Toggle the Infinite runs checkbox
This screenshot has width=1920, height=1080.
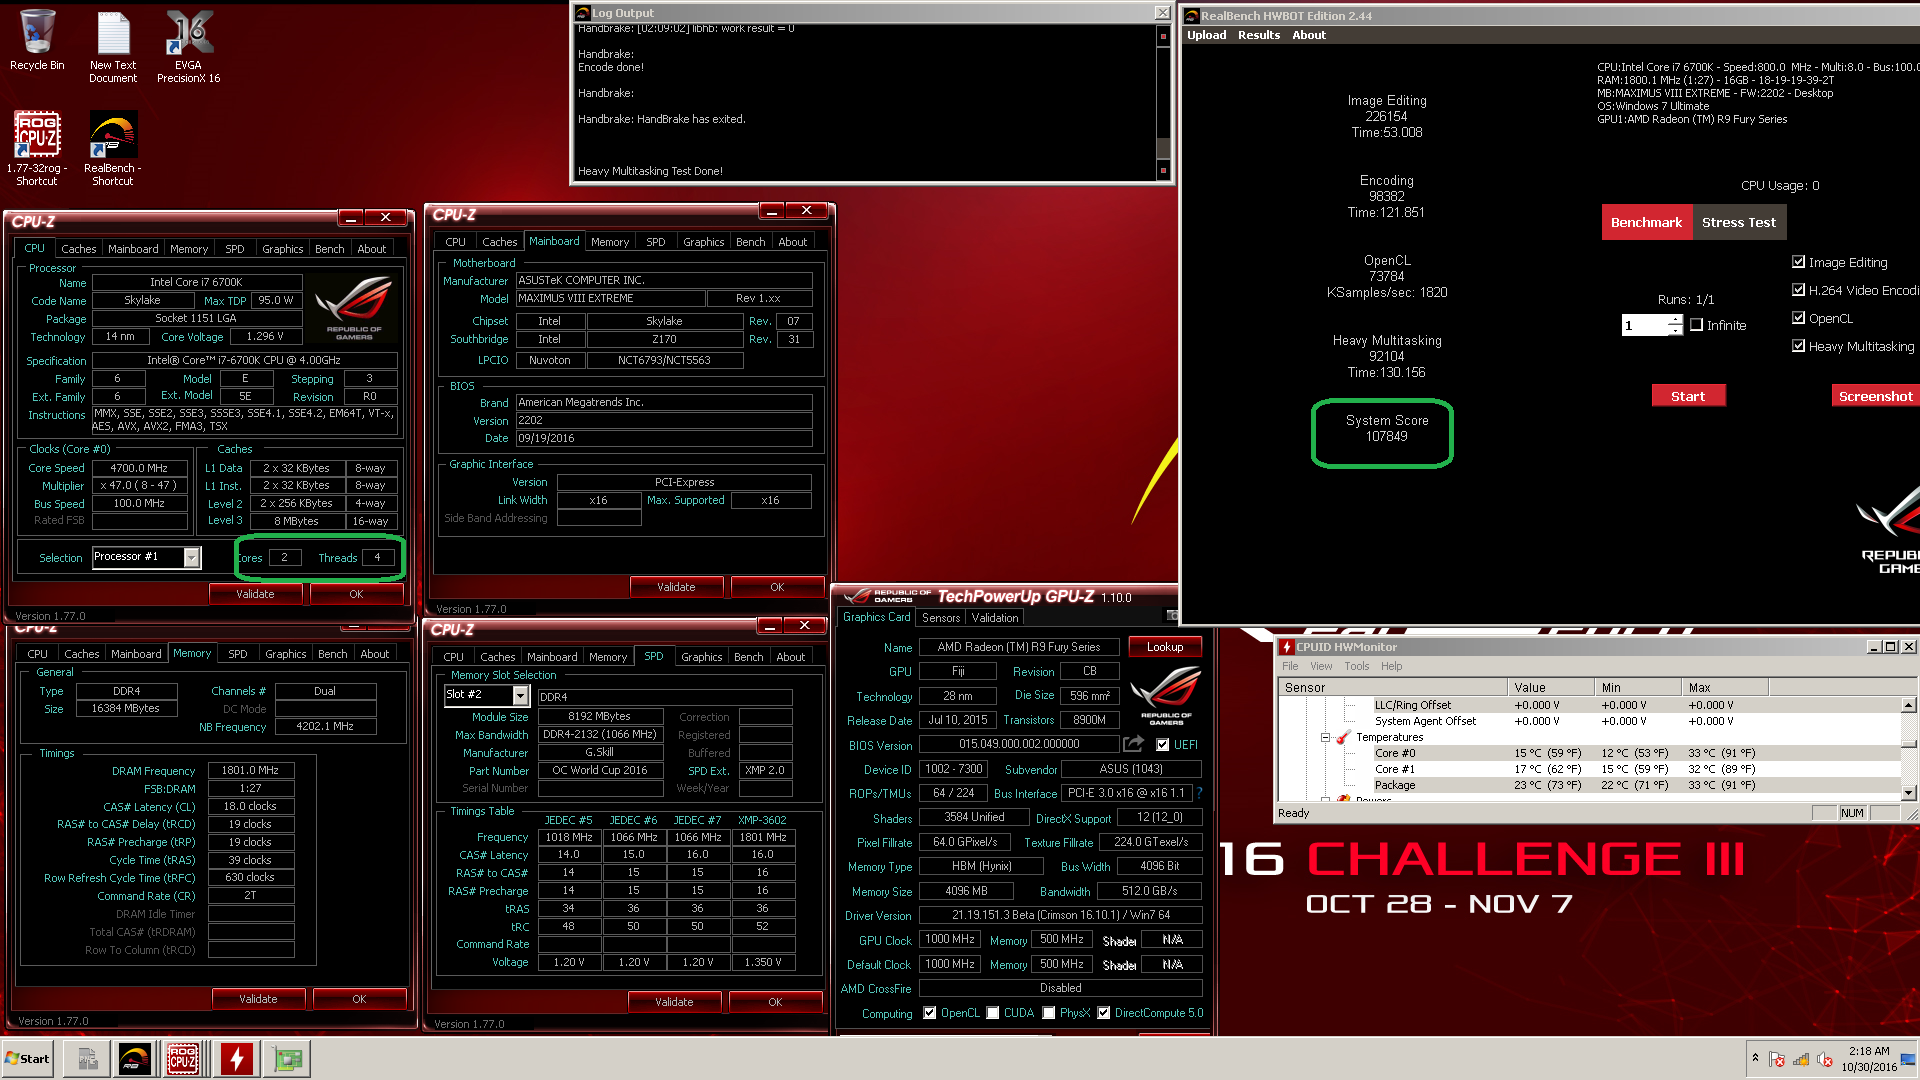click(1696, 325)
